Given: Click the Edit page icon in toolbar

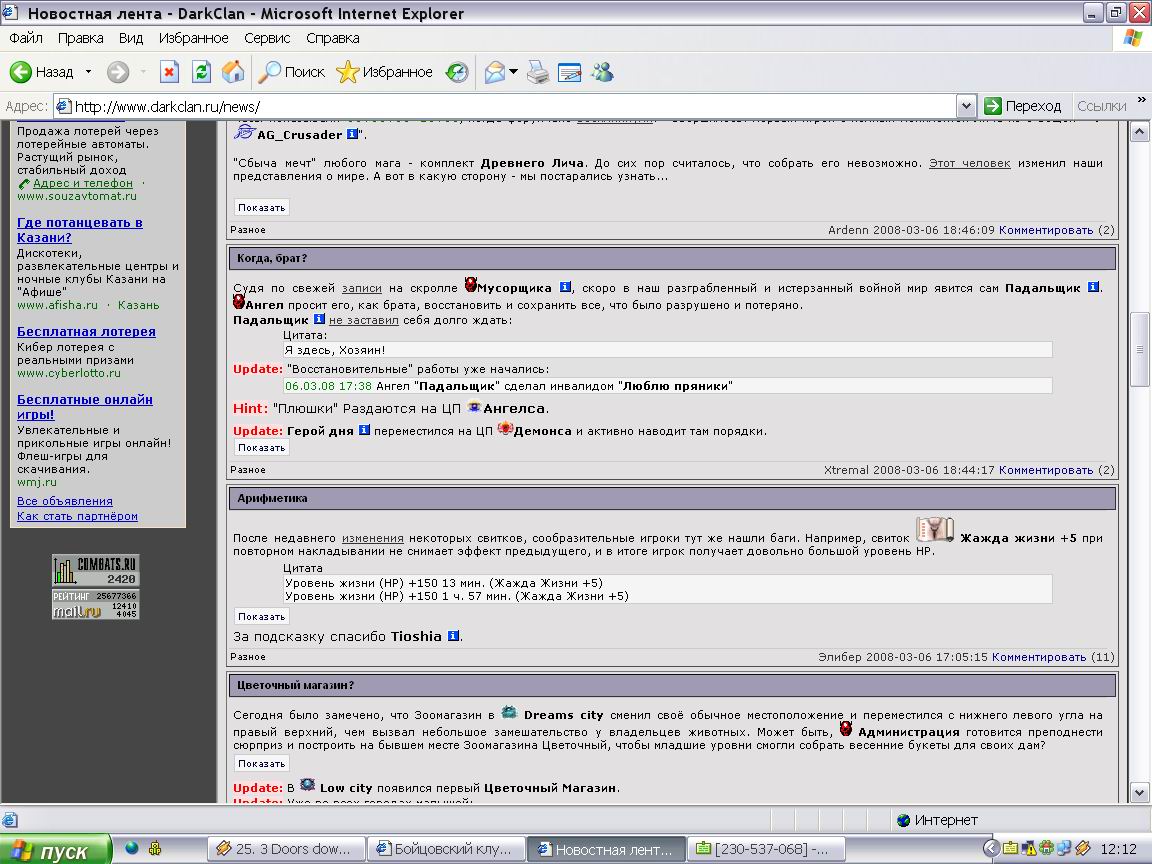Looking at the screenshot, I should [x=569, y=72].
